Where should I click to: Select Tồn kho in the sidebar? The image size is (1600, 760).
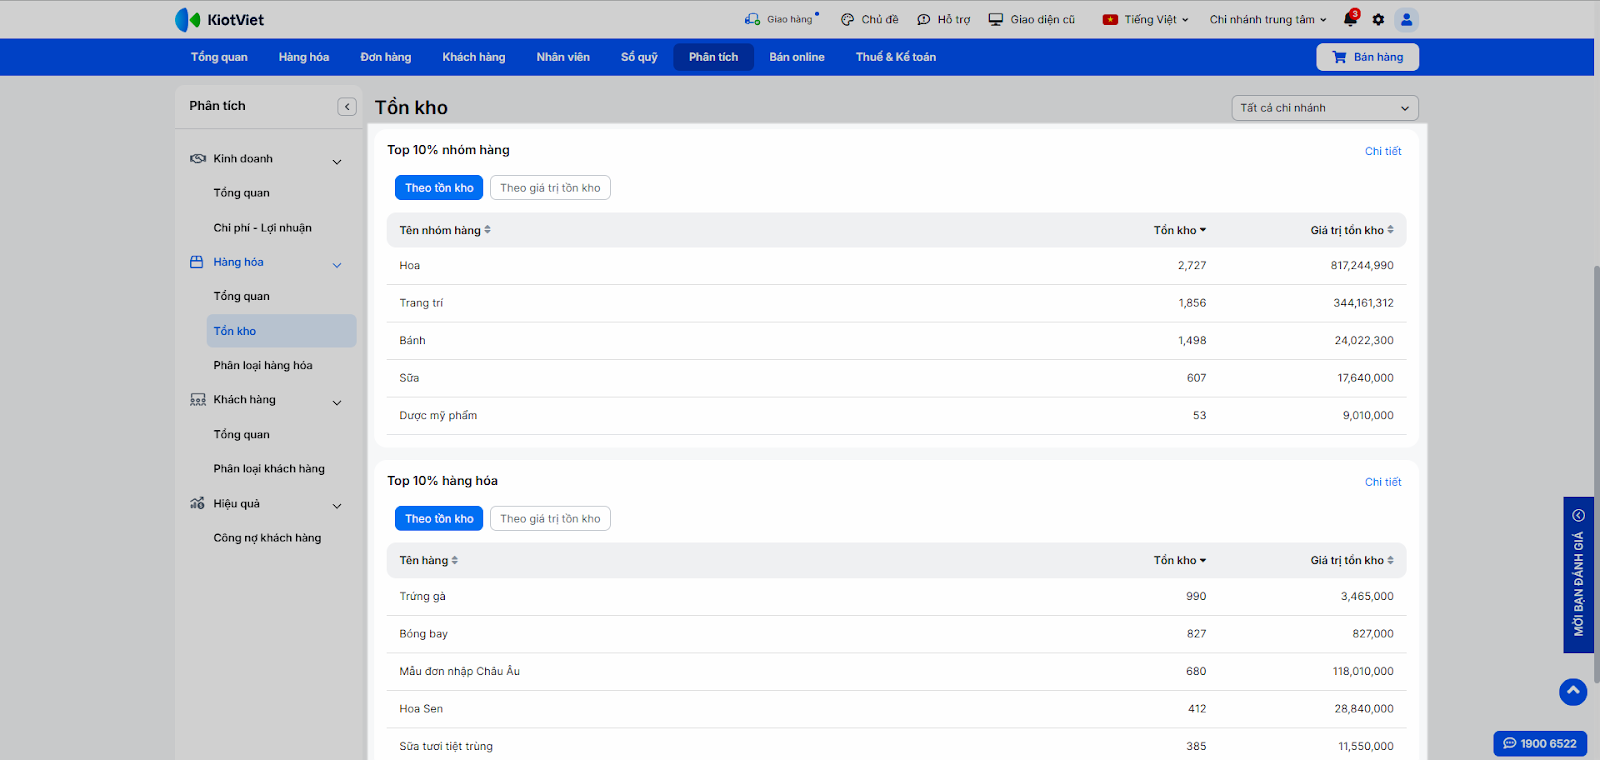tap(282, 331)
